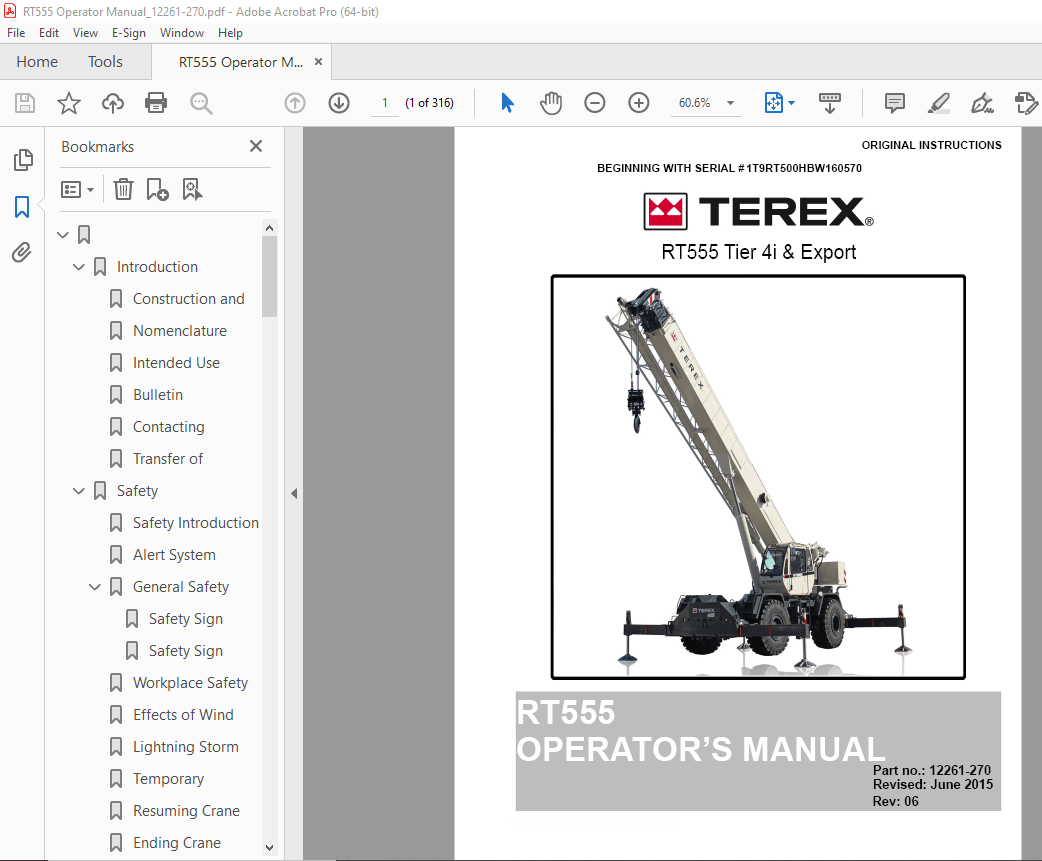Open the Highlight tool
Viewport: 1042px width, 861px height.
(938, 103)
